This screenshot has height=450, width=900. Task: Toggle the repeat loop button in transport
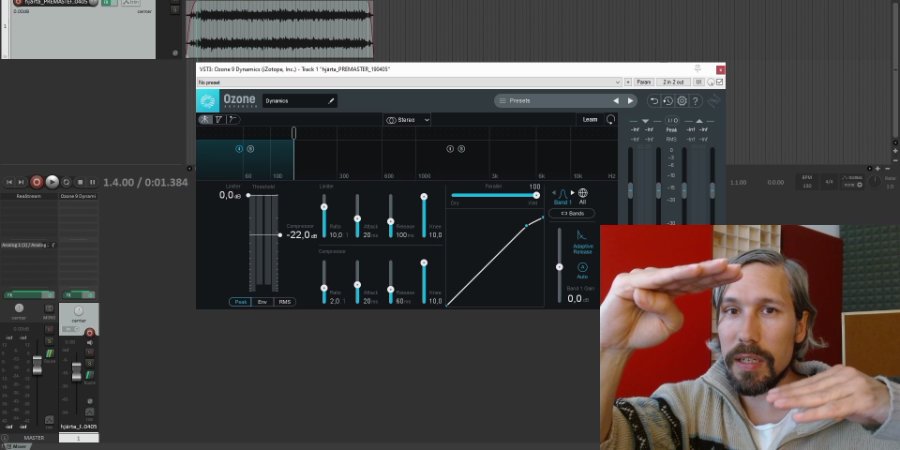pyautogui.click(x=66, y=182)
